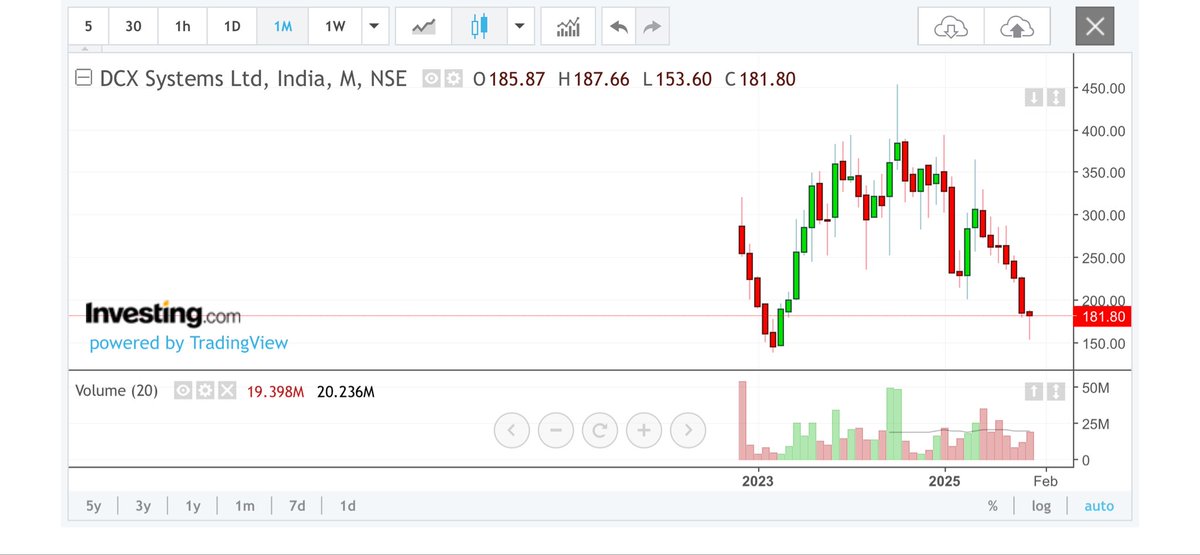Toggle Volume indicator visibility eye
This screenshot has width=1200, height=555.
pyautogui.click(x=183, y=391)
